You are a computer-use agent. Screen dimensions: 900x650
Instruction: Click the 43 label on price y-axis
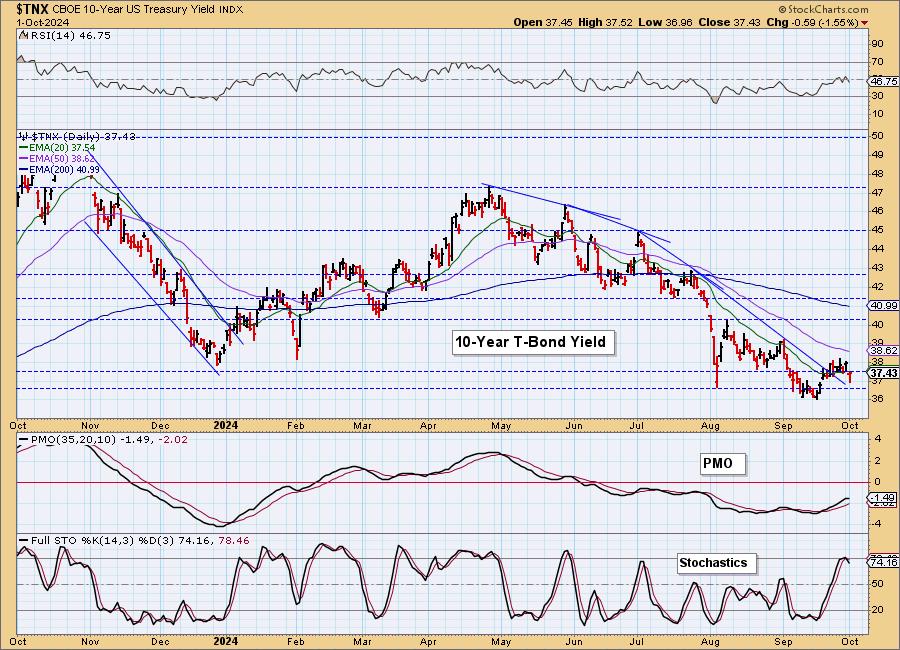point(878,268)
